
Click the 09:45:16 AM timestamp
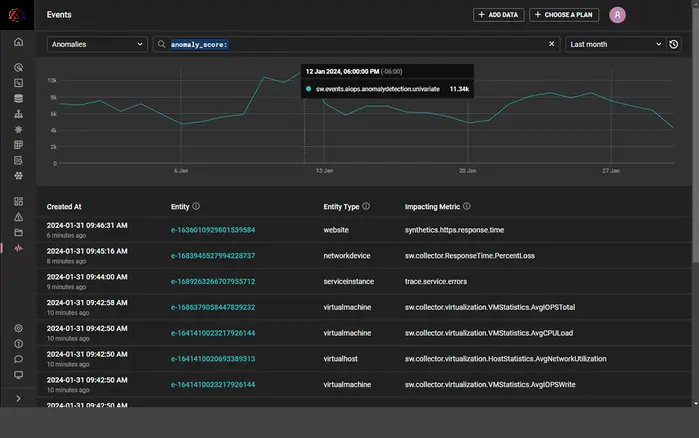(87, 251)
